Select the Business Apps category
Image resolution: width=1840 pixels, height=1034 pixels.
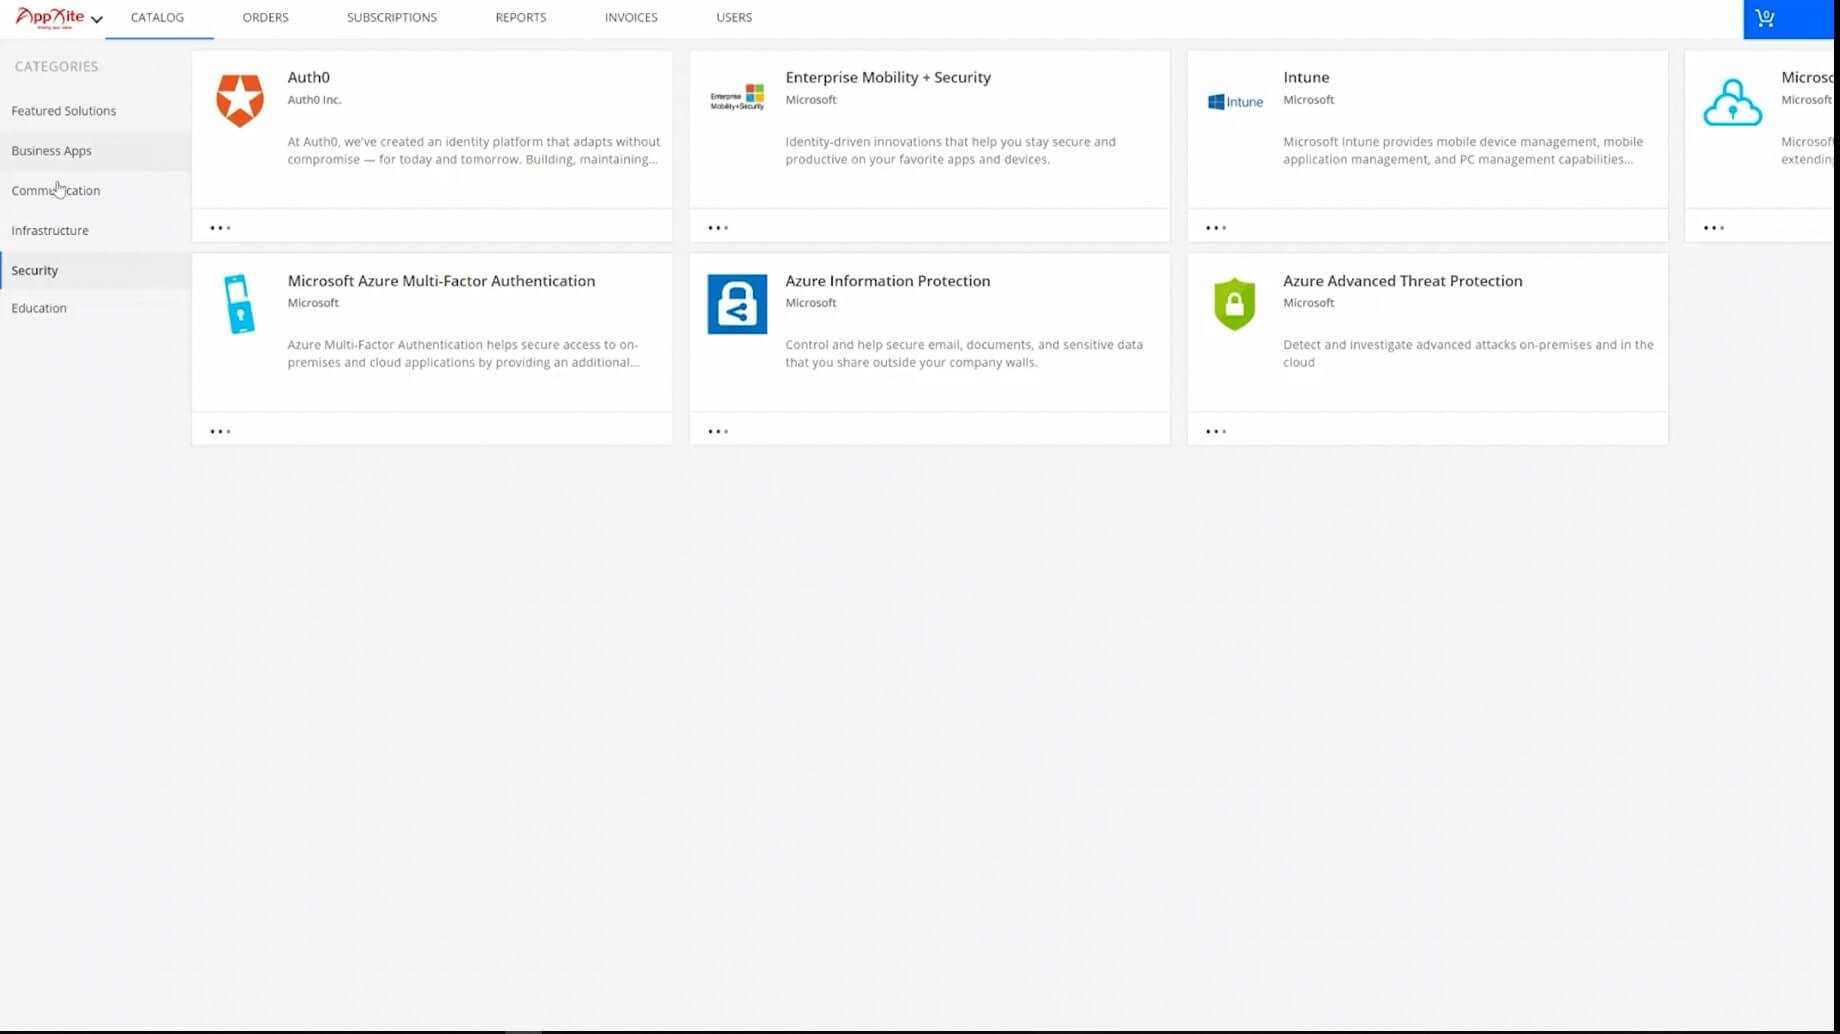52,151
